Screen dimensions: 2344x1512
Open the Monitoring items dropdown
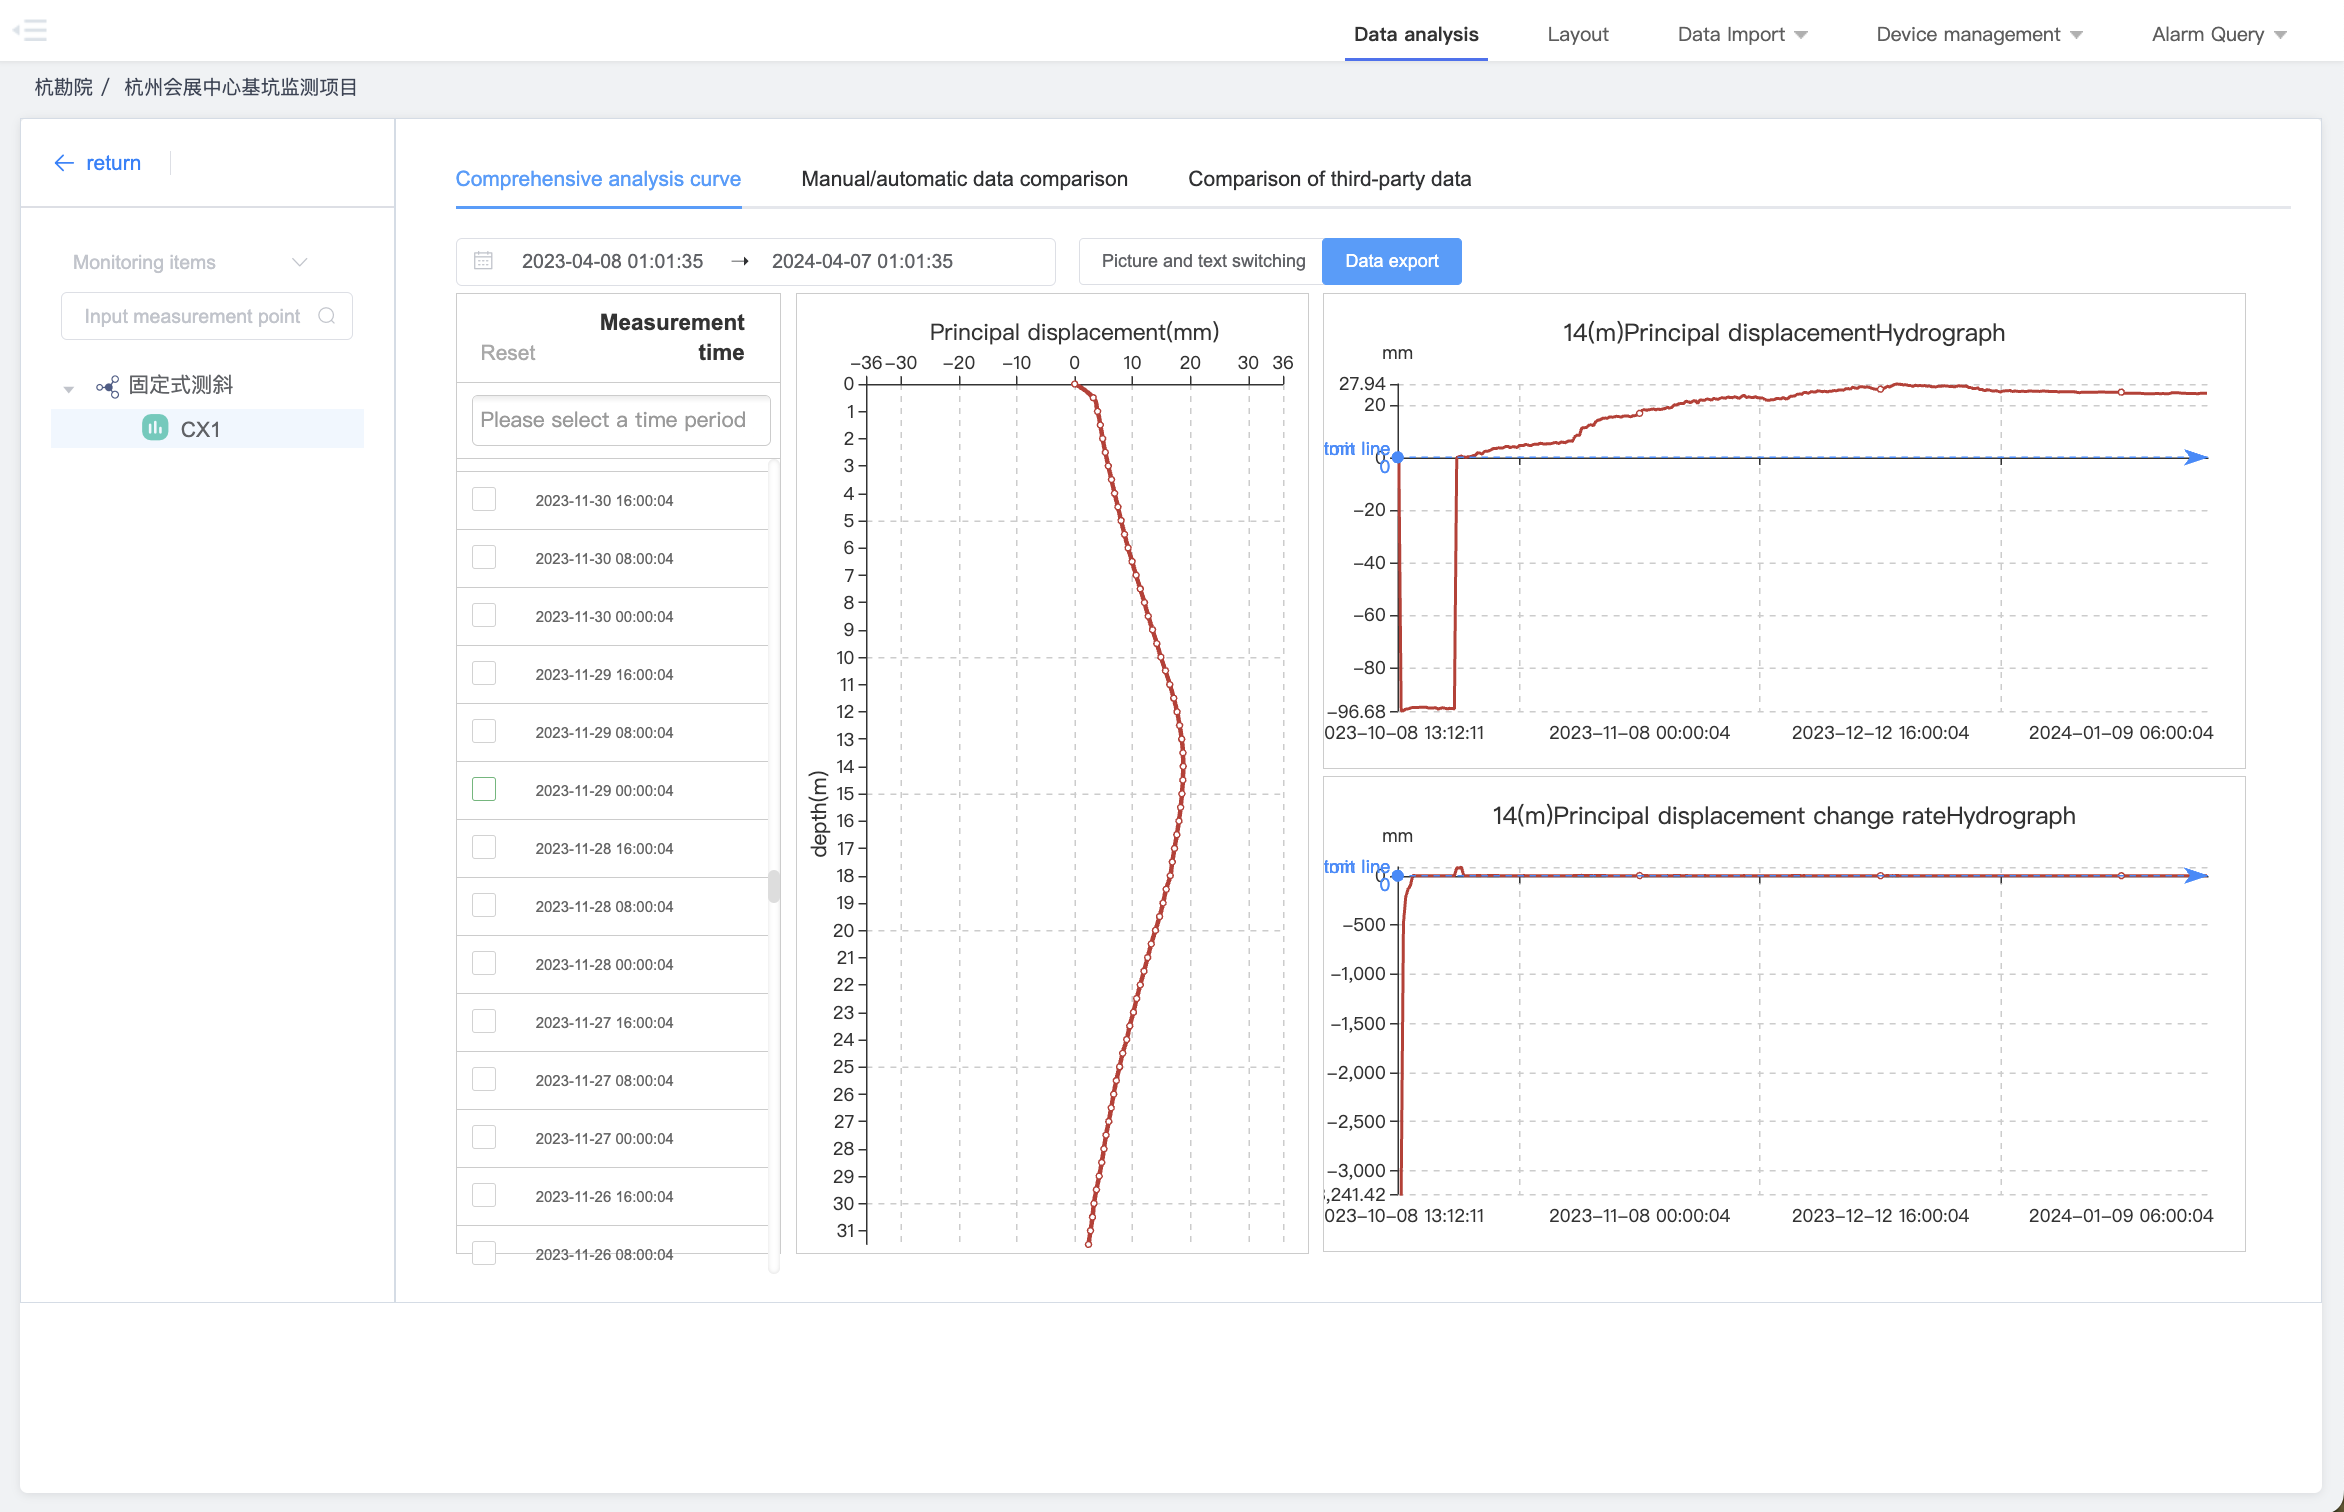(190, 262)
